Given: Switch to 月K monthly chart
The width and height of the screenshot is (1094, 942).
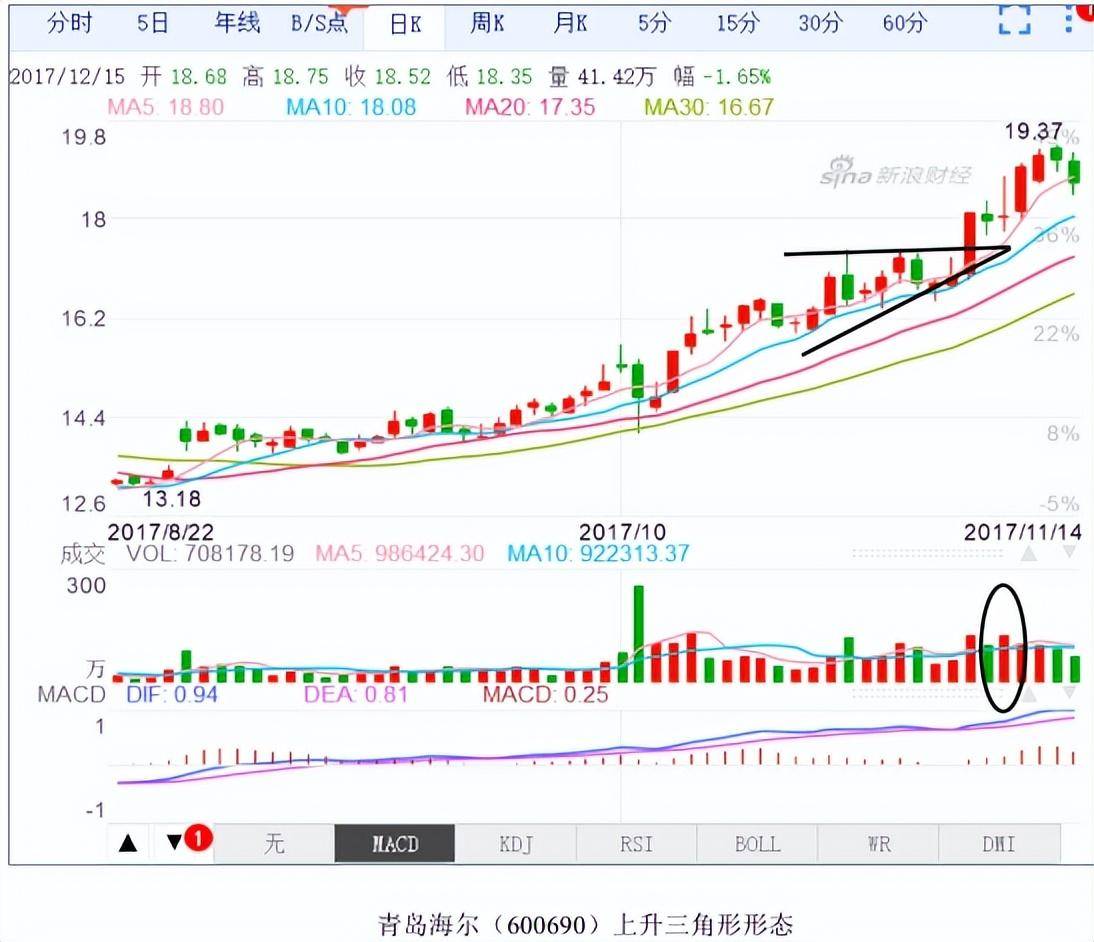Looking at the screenshot, I should tap(569, 24).
